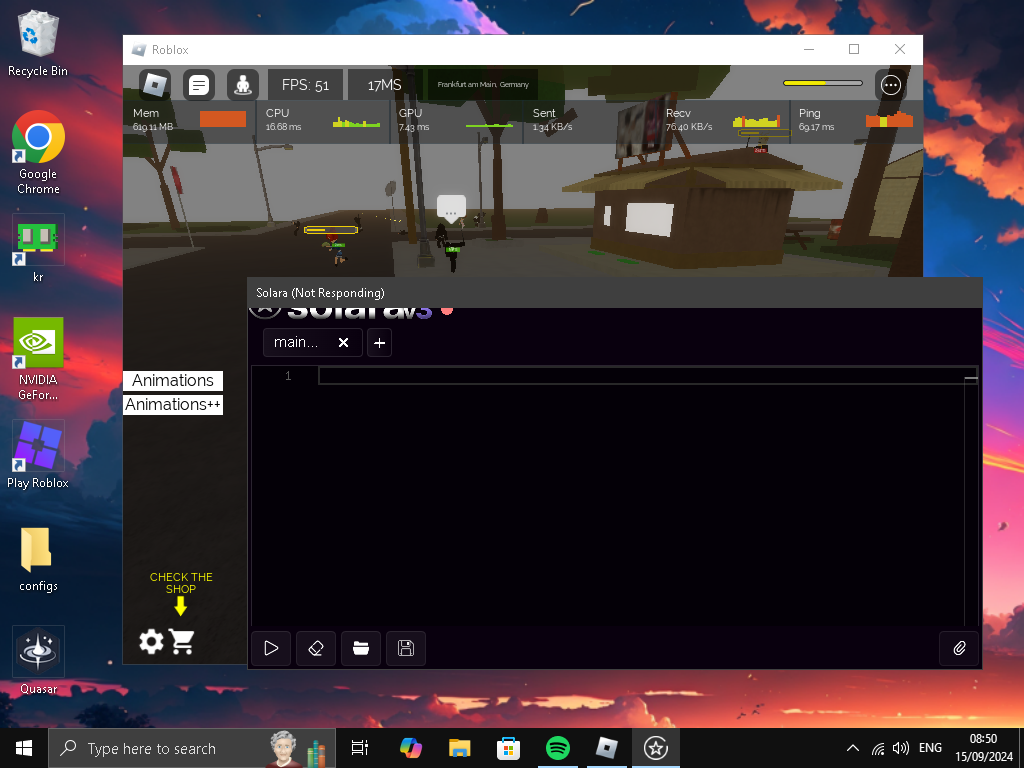Open the Play Roblox desktop shortcut
This screenshot has width=1024, height=768.
38,455
